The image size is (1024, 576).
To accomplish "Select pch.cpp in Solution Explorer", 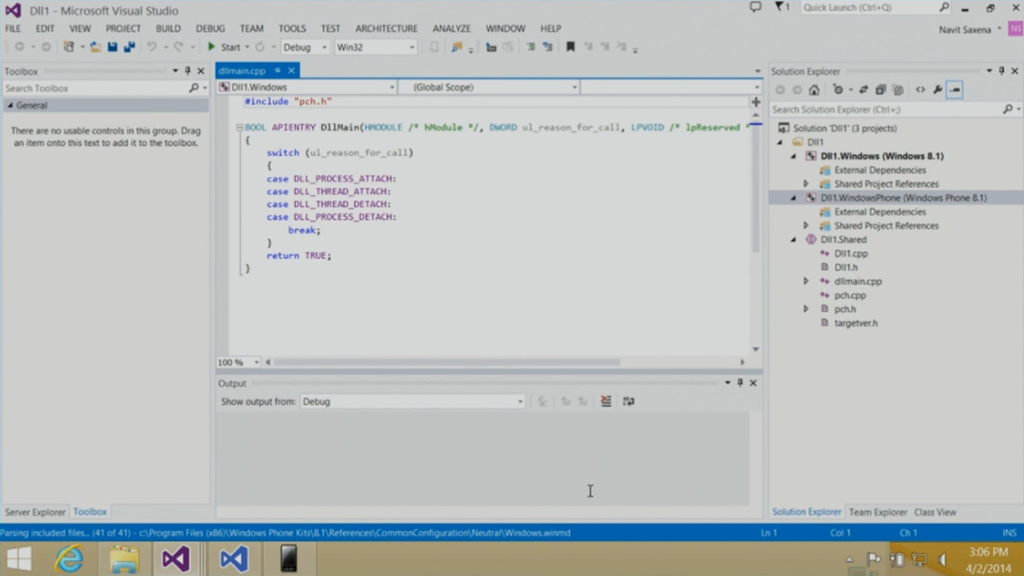I will [850, 295].
